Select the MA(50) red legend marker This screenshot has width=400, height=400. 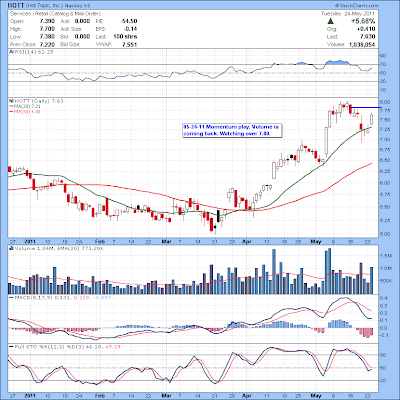point(11,112)
